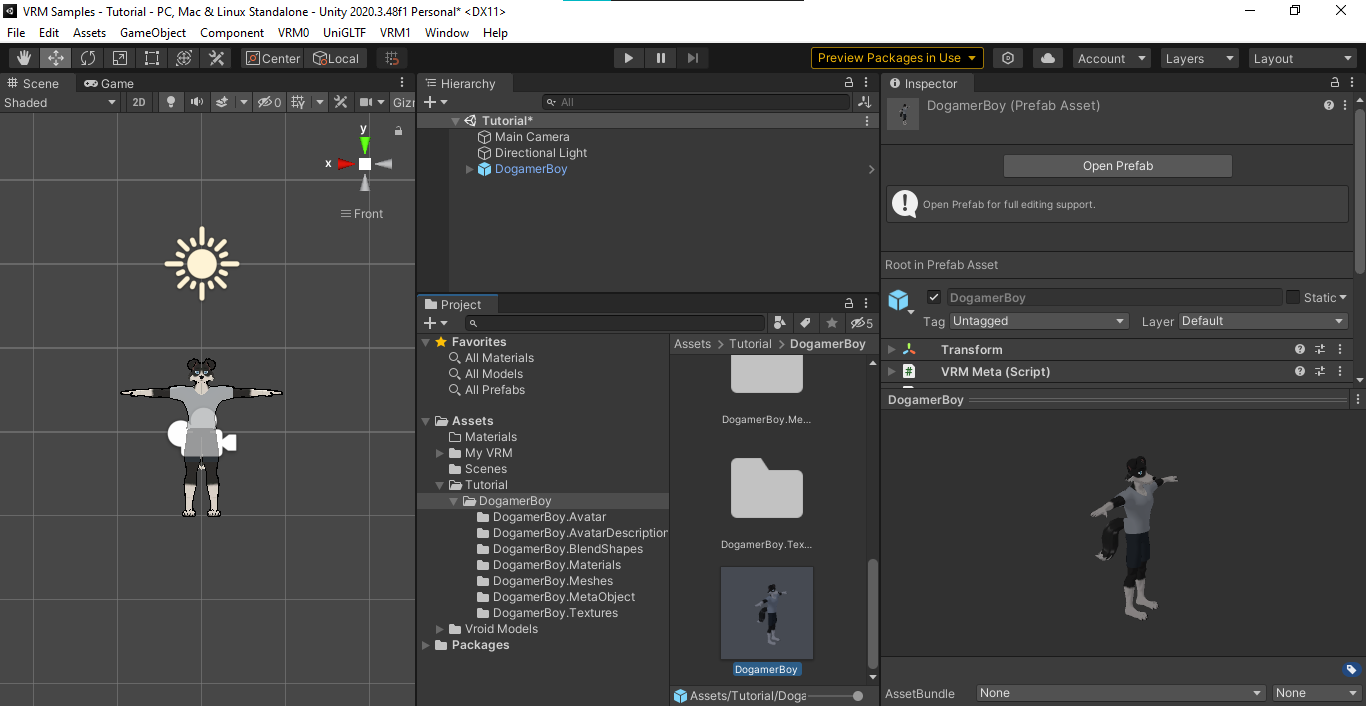Toggle scene lighting bulb
Screen dimensions: 1366x706
click(x=170, y=102)
